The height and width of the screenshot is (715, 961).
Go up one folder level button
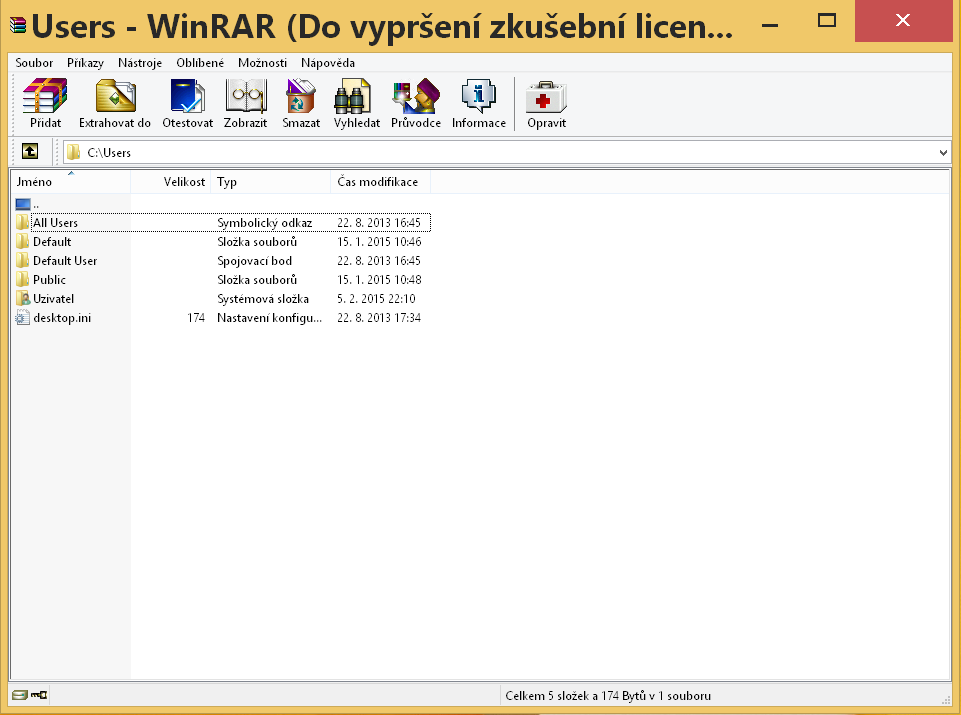tap(29, 151)
